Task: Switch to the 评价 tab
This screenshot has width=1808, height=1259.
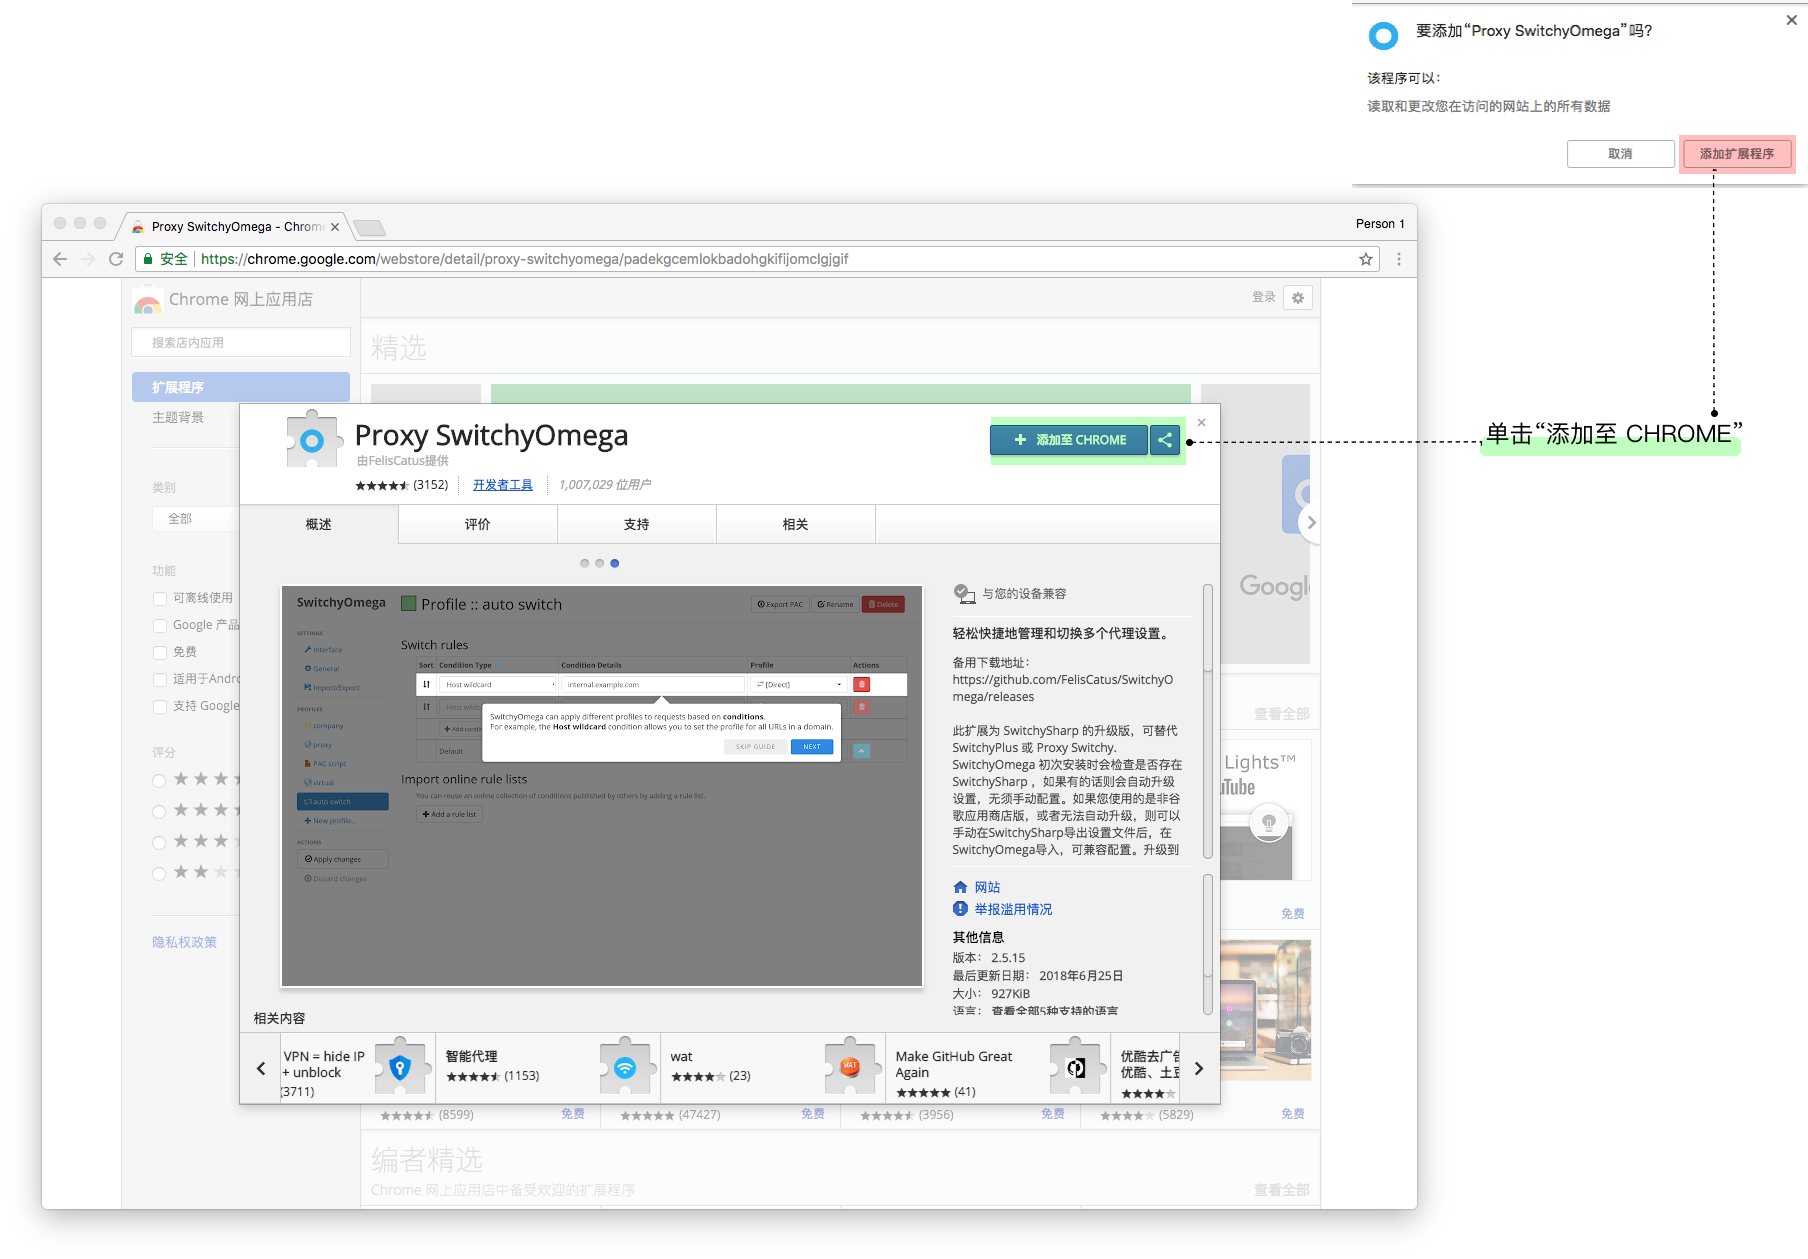Action: pos(477,524)
